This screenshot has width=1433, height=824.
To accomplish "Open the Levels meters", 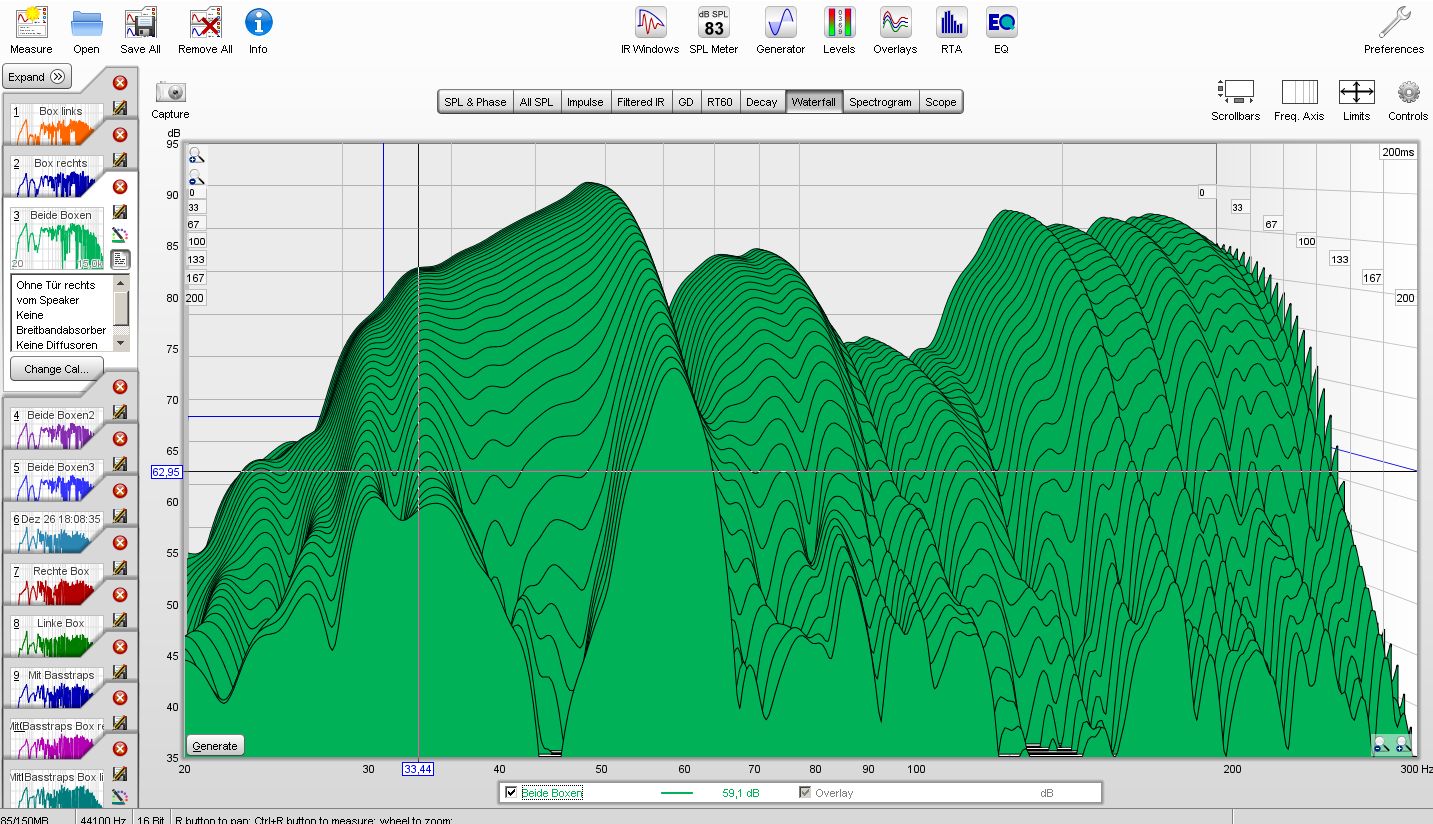I will click(839, 30).
